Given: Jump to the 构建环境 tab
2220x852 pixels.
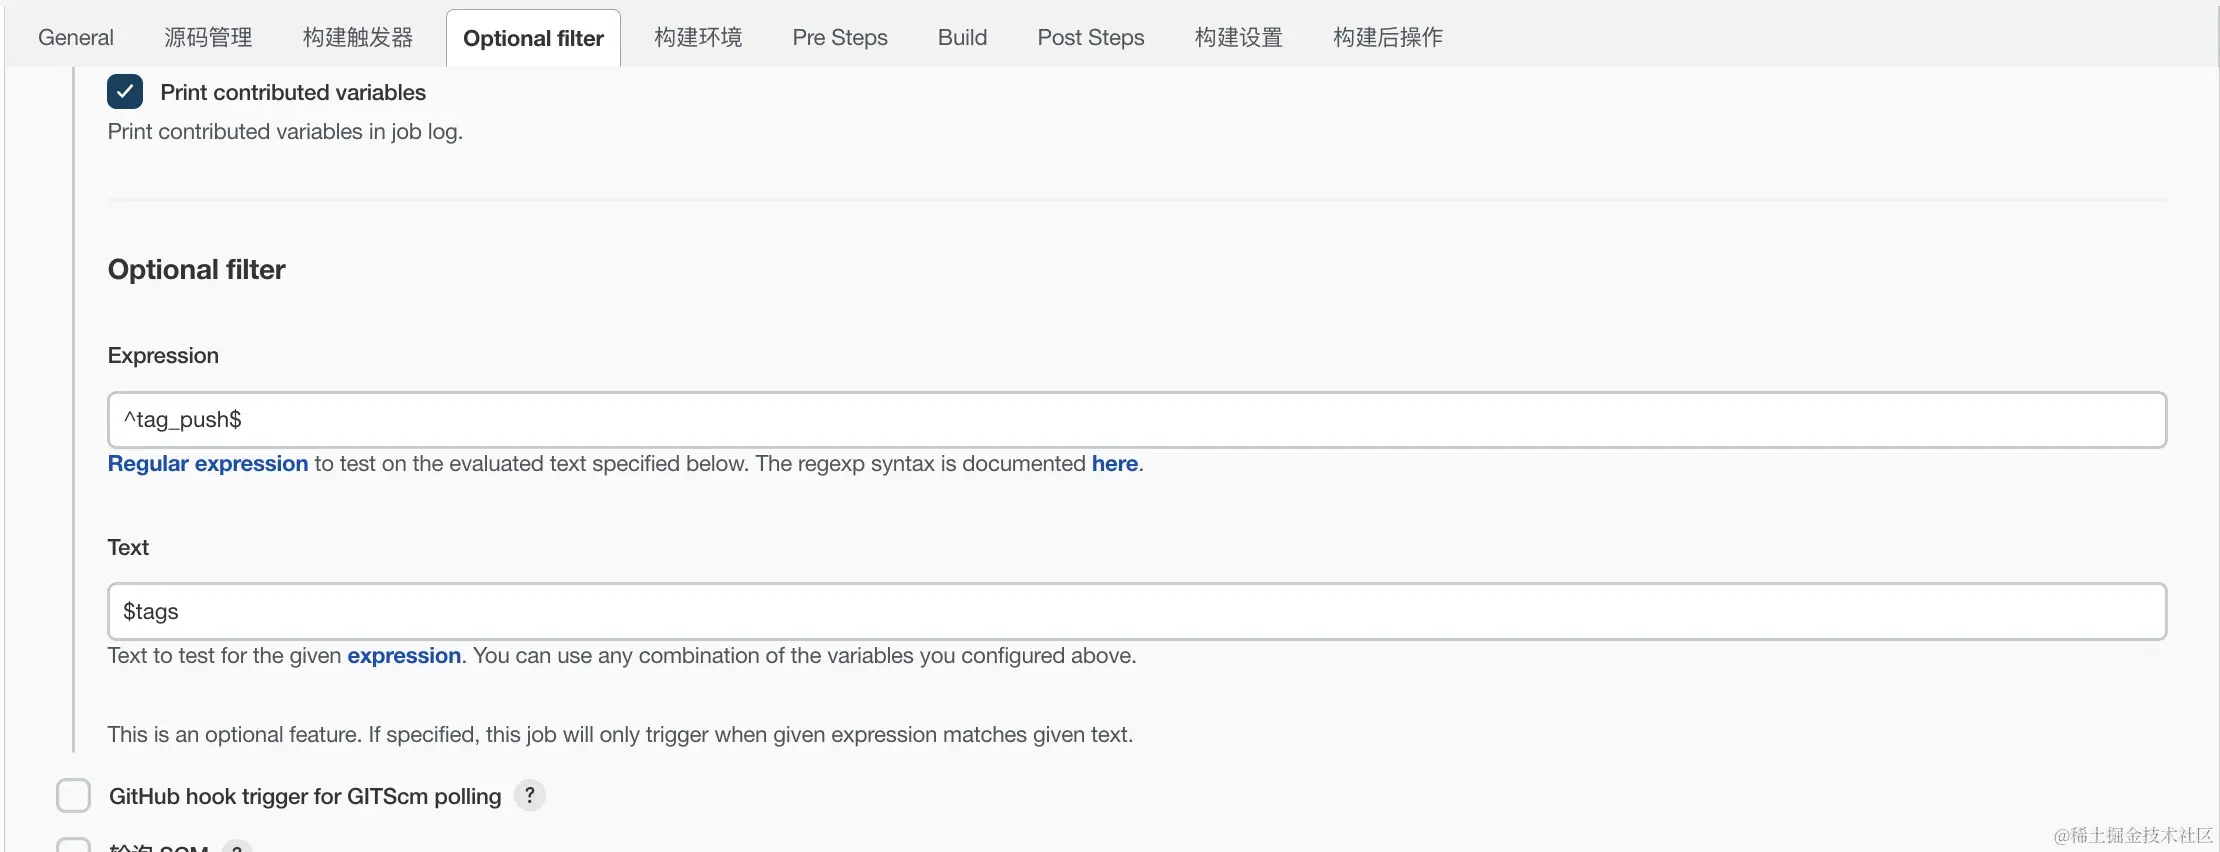Looking at the screenshot, I should coord(698,38).
